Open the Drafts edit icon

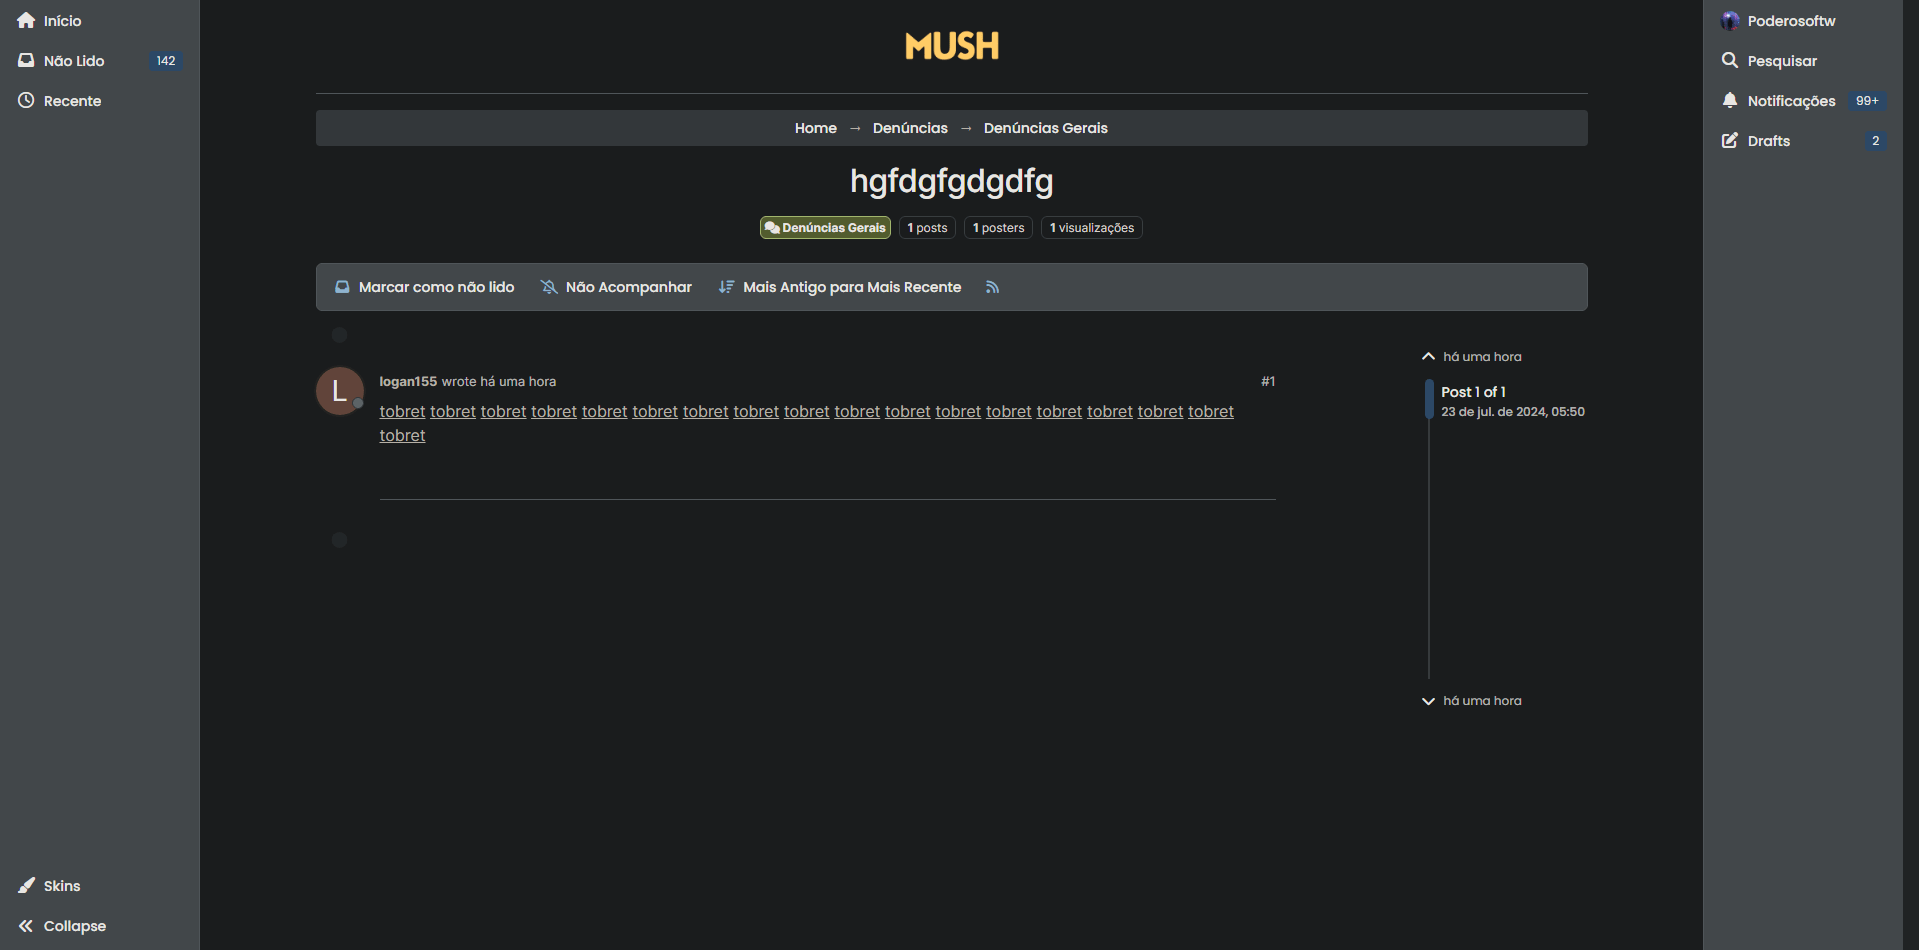coord(1730,140)
